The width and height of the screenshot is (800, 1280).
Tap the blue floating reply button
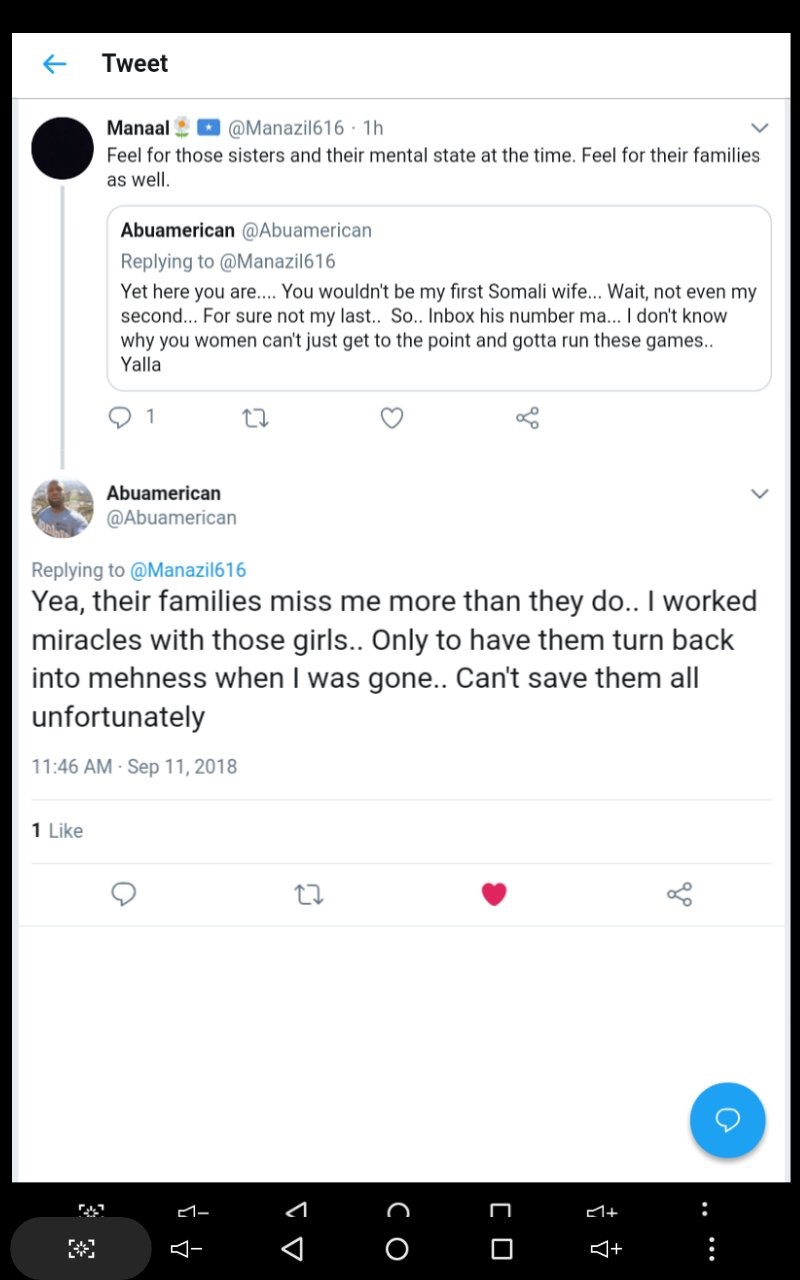(x=727, y=1120)
